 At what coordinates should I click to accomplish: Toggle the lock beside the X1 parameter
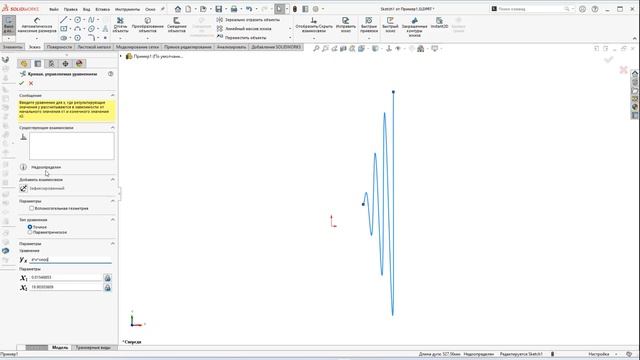point(107,278)
